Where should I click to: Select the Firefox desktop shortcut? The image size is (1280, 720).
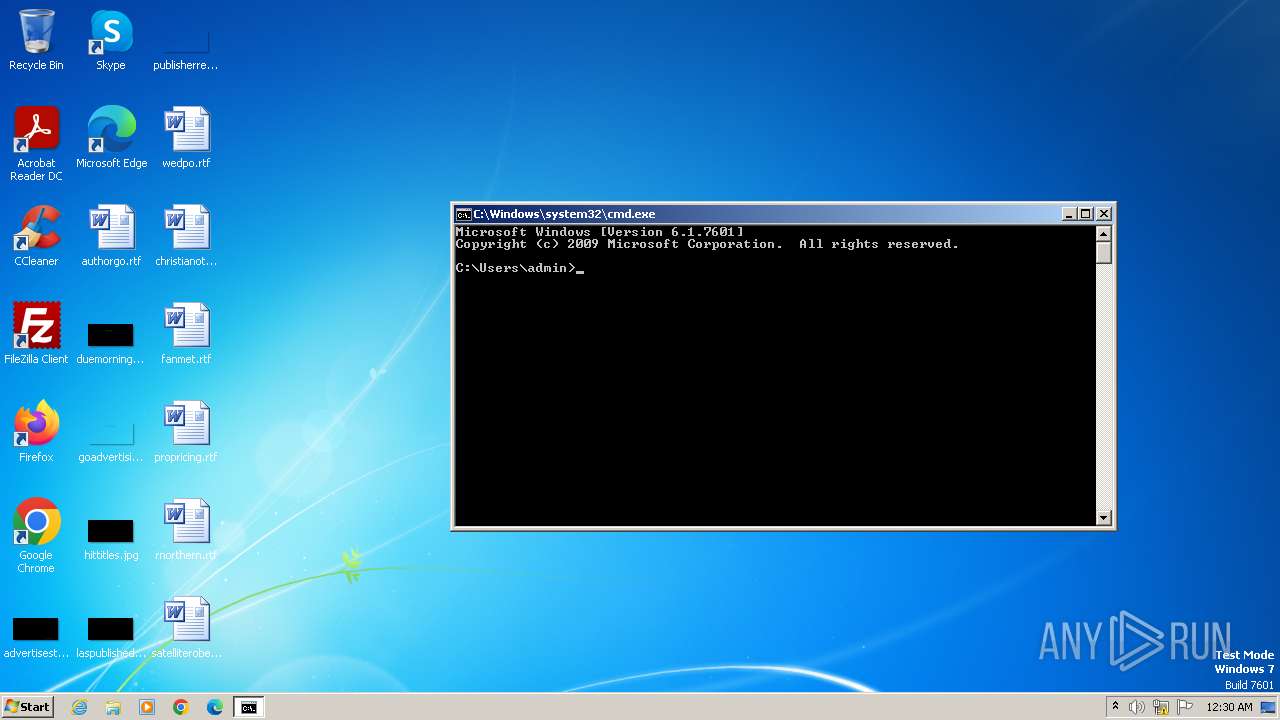pos(36,431)
